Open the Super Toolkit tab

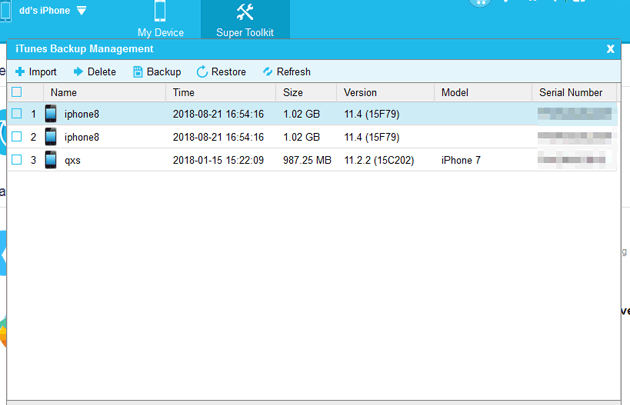245,20
